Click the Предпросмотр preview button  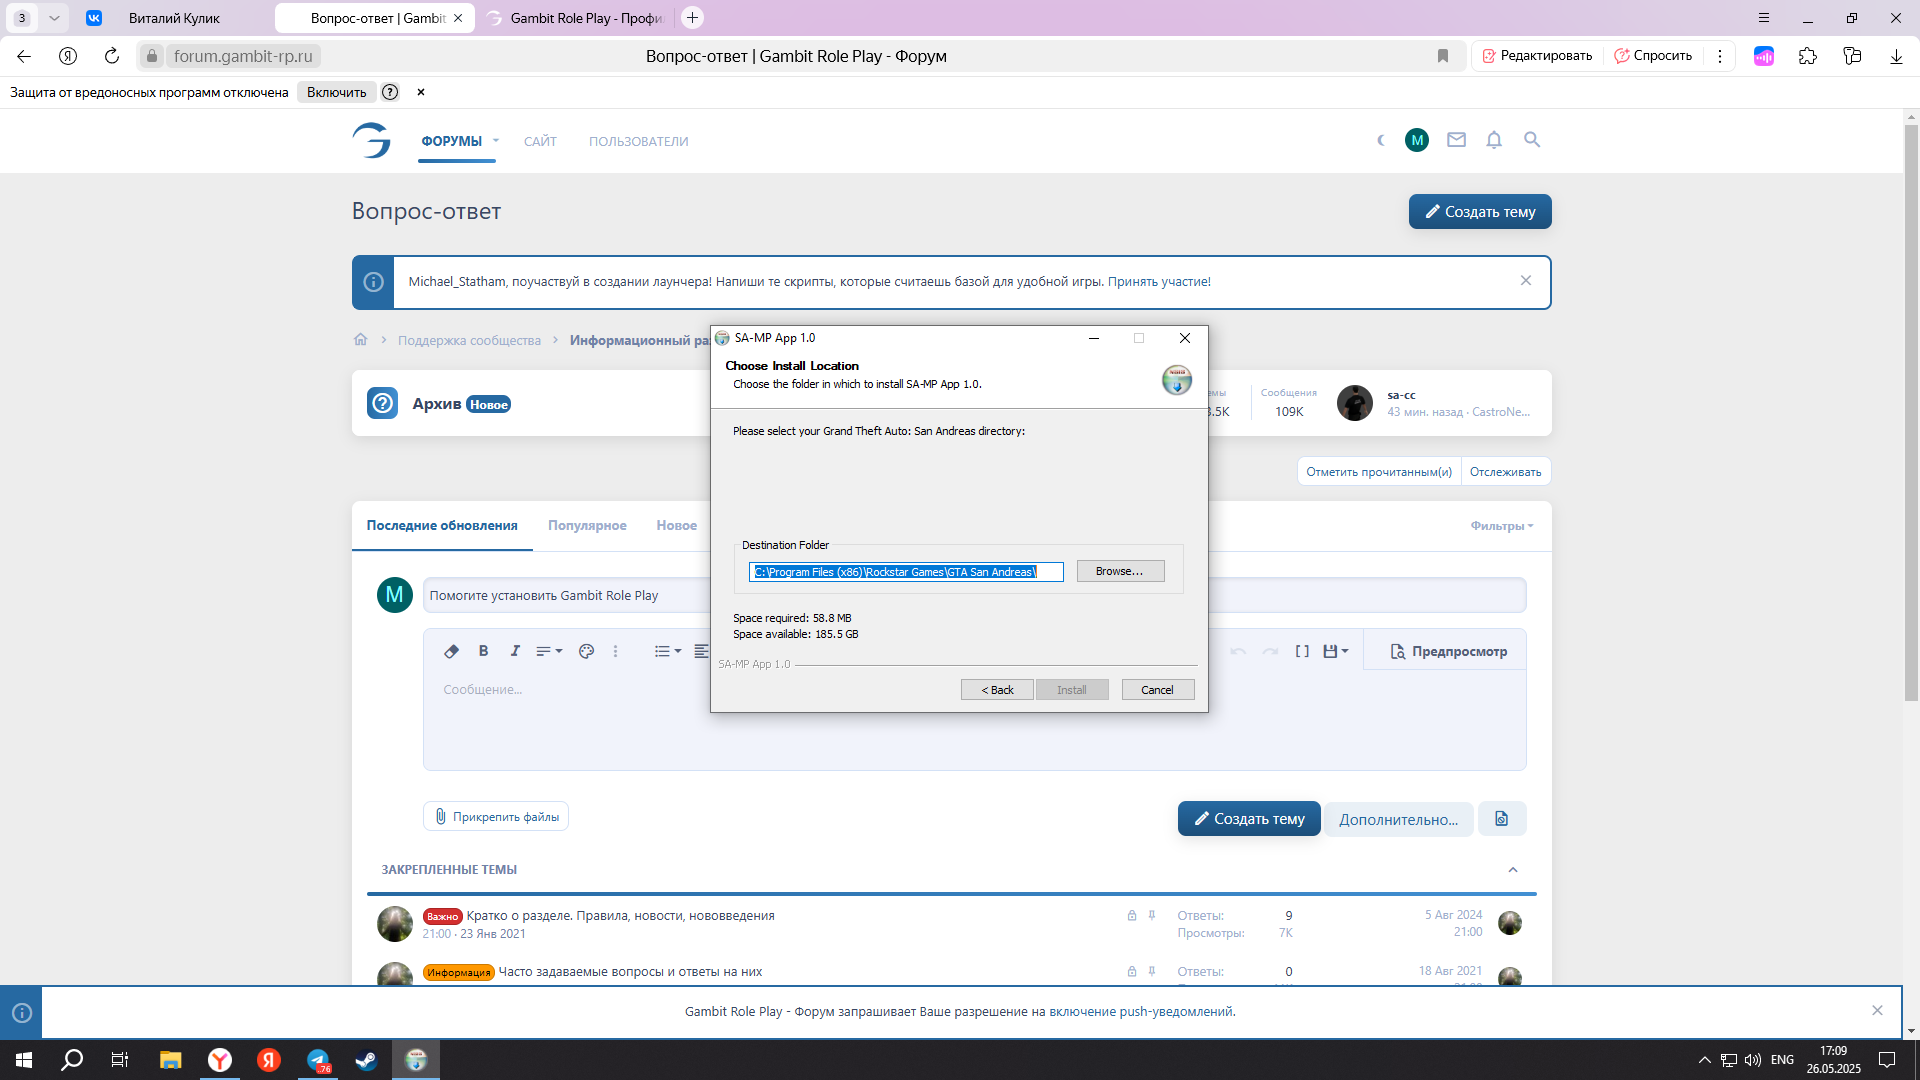point(1448,651)
